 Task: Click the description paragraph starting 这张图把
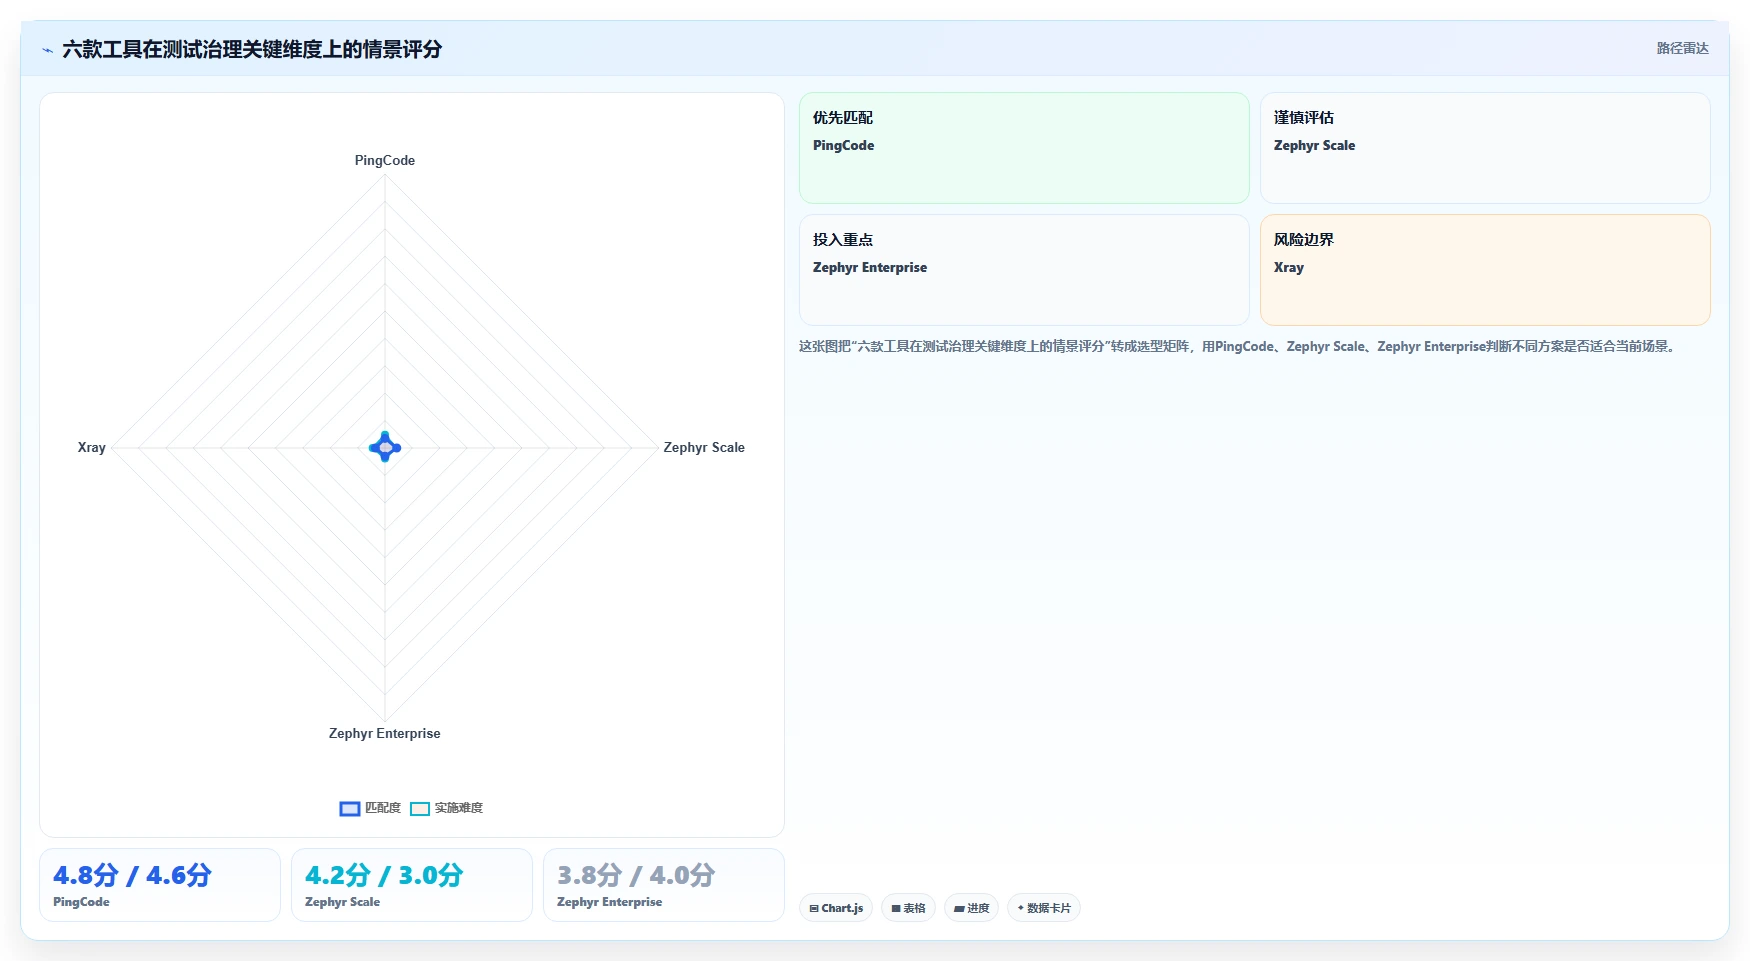coord(1239,346)
